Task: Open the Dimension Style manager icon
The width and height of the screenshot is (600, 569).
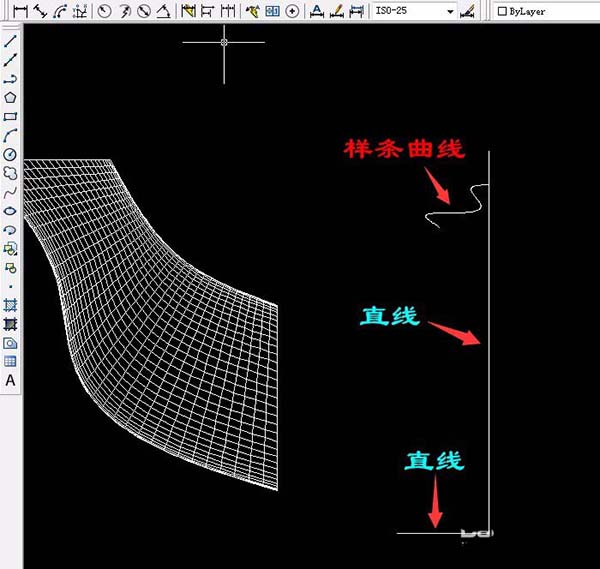Action: click(x=468, y=11)
